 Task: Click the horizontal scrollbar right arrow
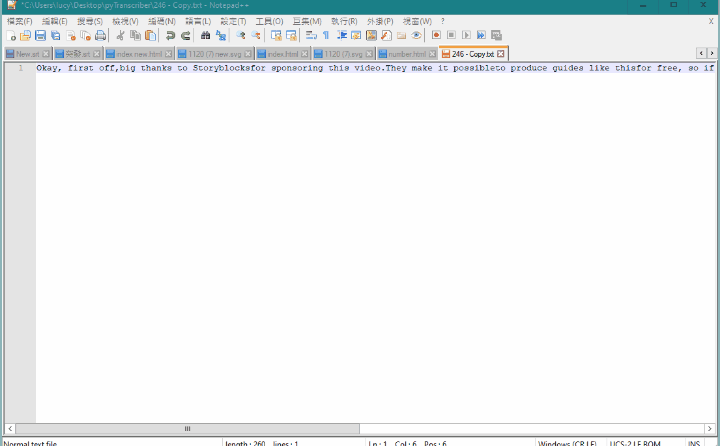pyautogui.click(x=710, y=429)
